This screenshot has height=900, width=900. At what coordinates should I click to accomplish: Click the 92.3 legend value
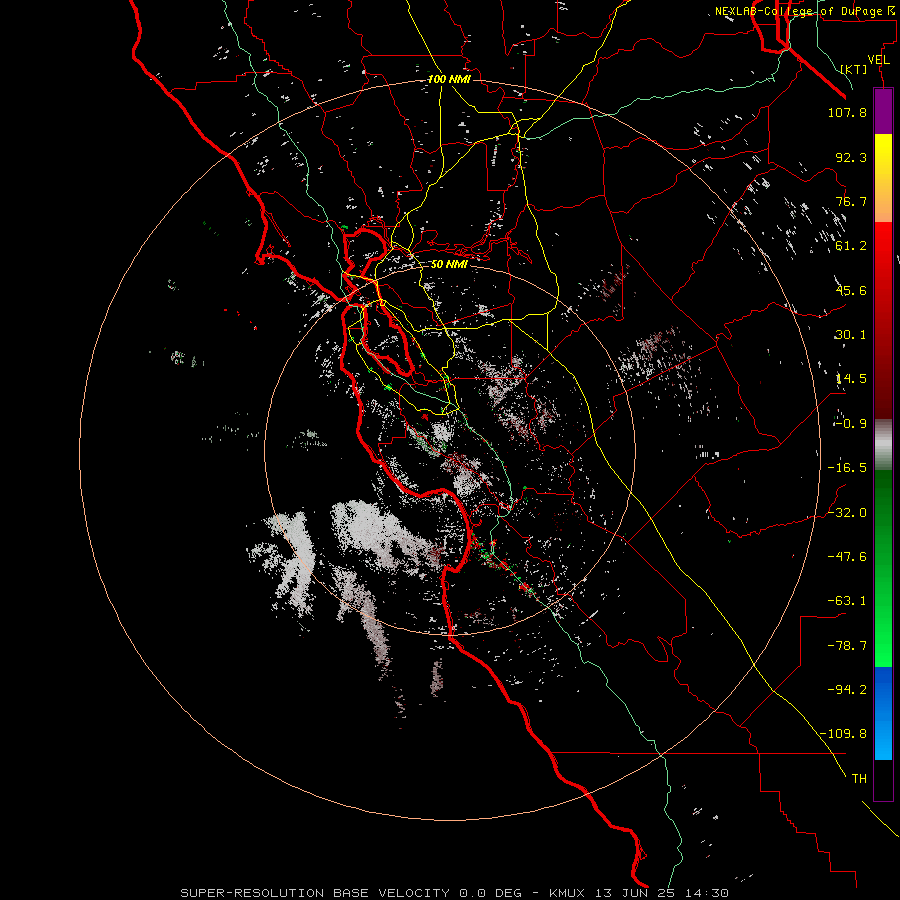pos(851,157)
